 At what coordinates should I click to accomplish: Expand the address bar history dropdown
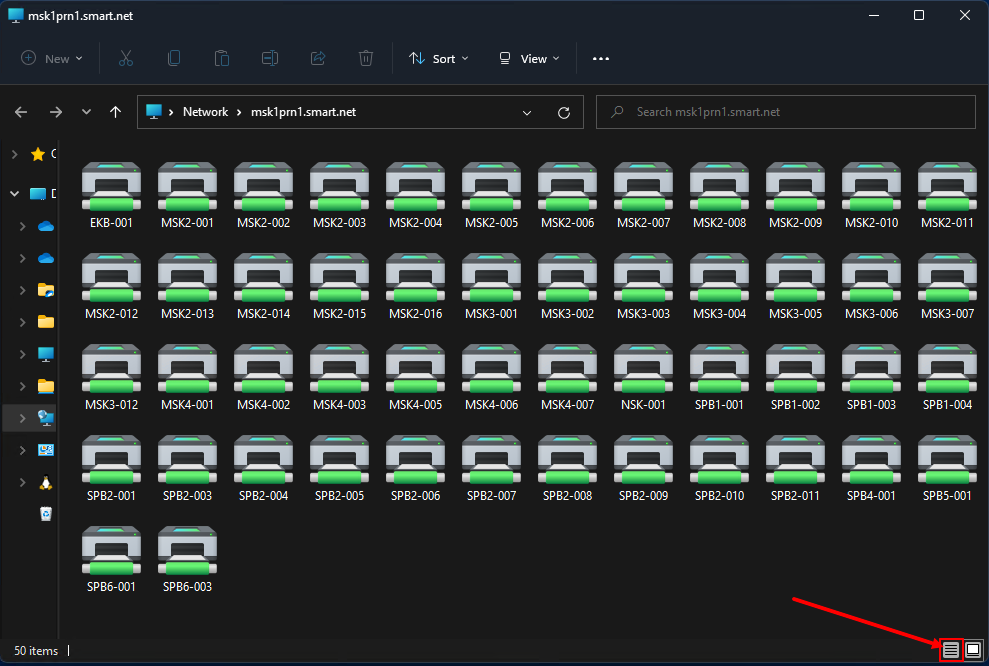point(527,113)
